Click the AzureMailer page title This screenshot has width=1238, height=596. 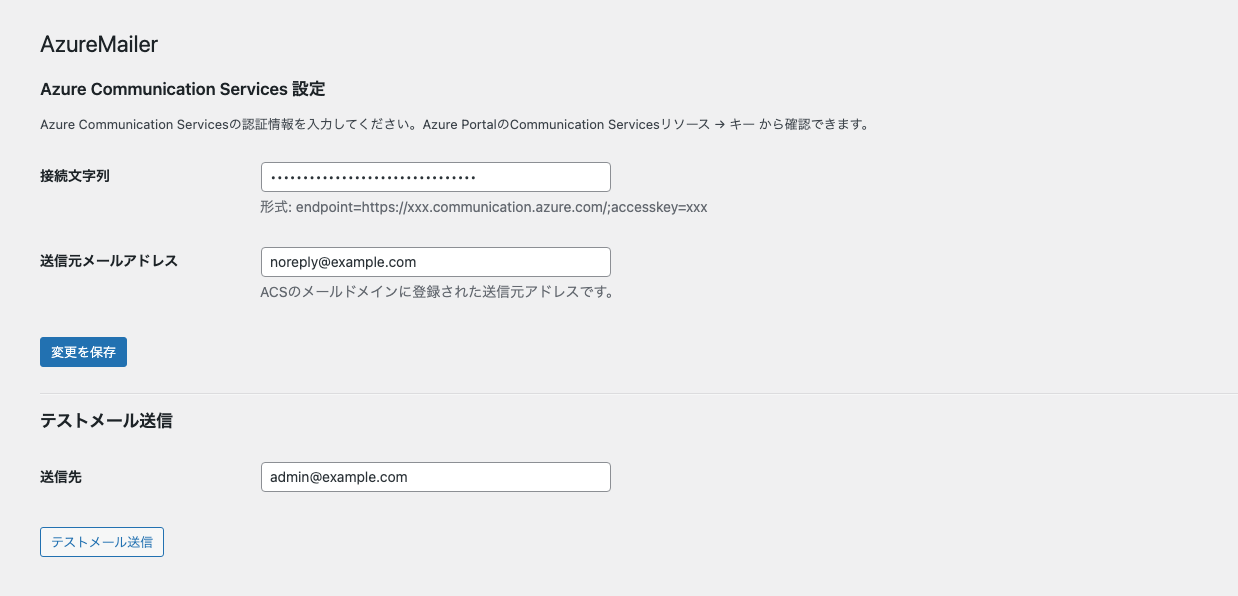click(98, 45)
